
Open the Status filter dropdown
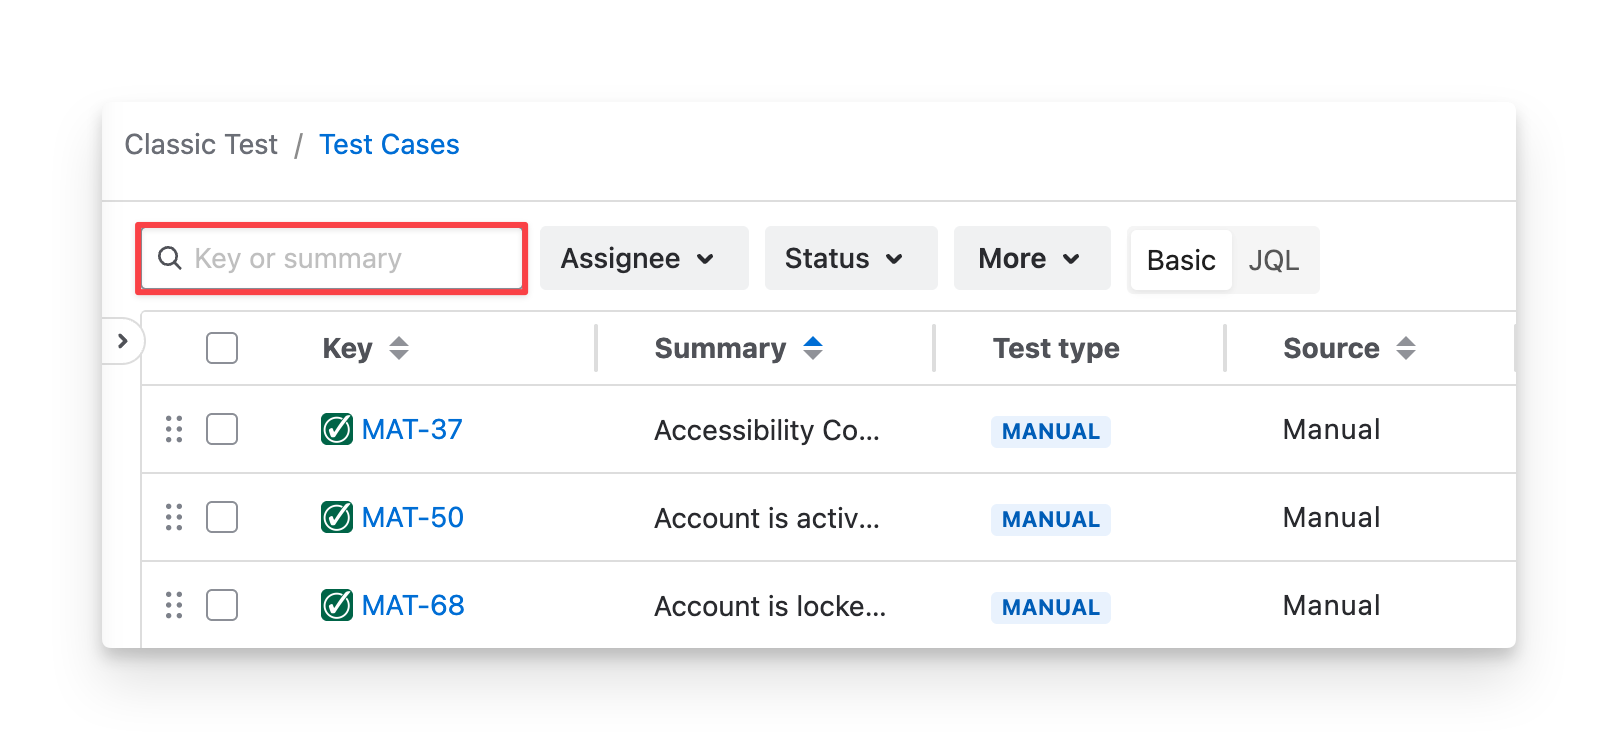pos(851,258)
